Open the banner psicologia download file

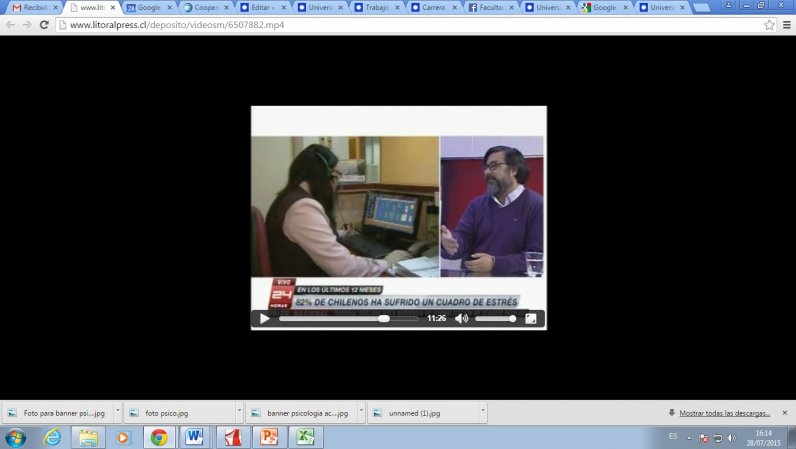pos(300,412)
